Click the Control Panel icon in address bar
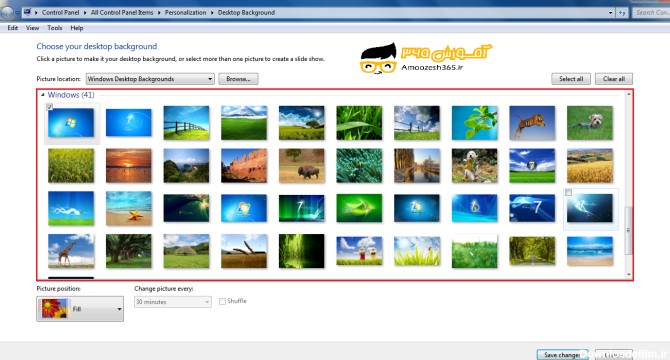670x360 pixels. coord(27,12)
